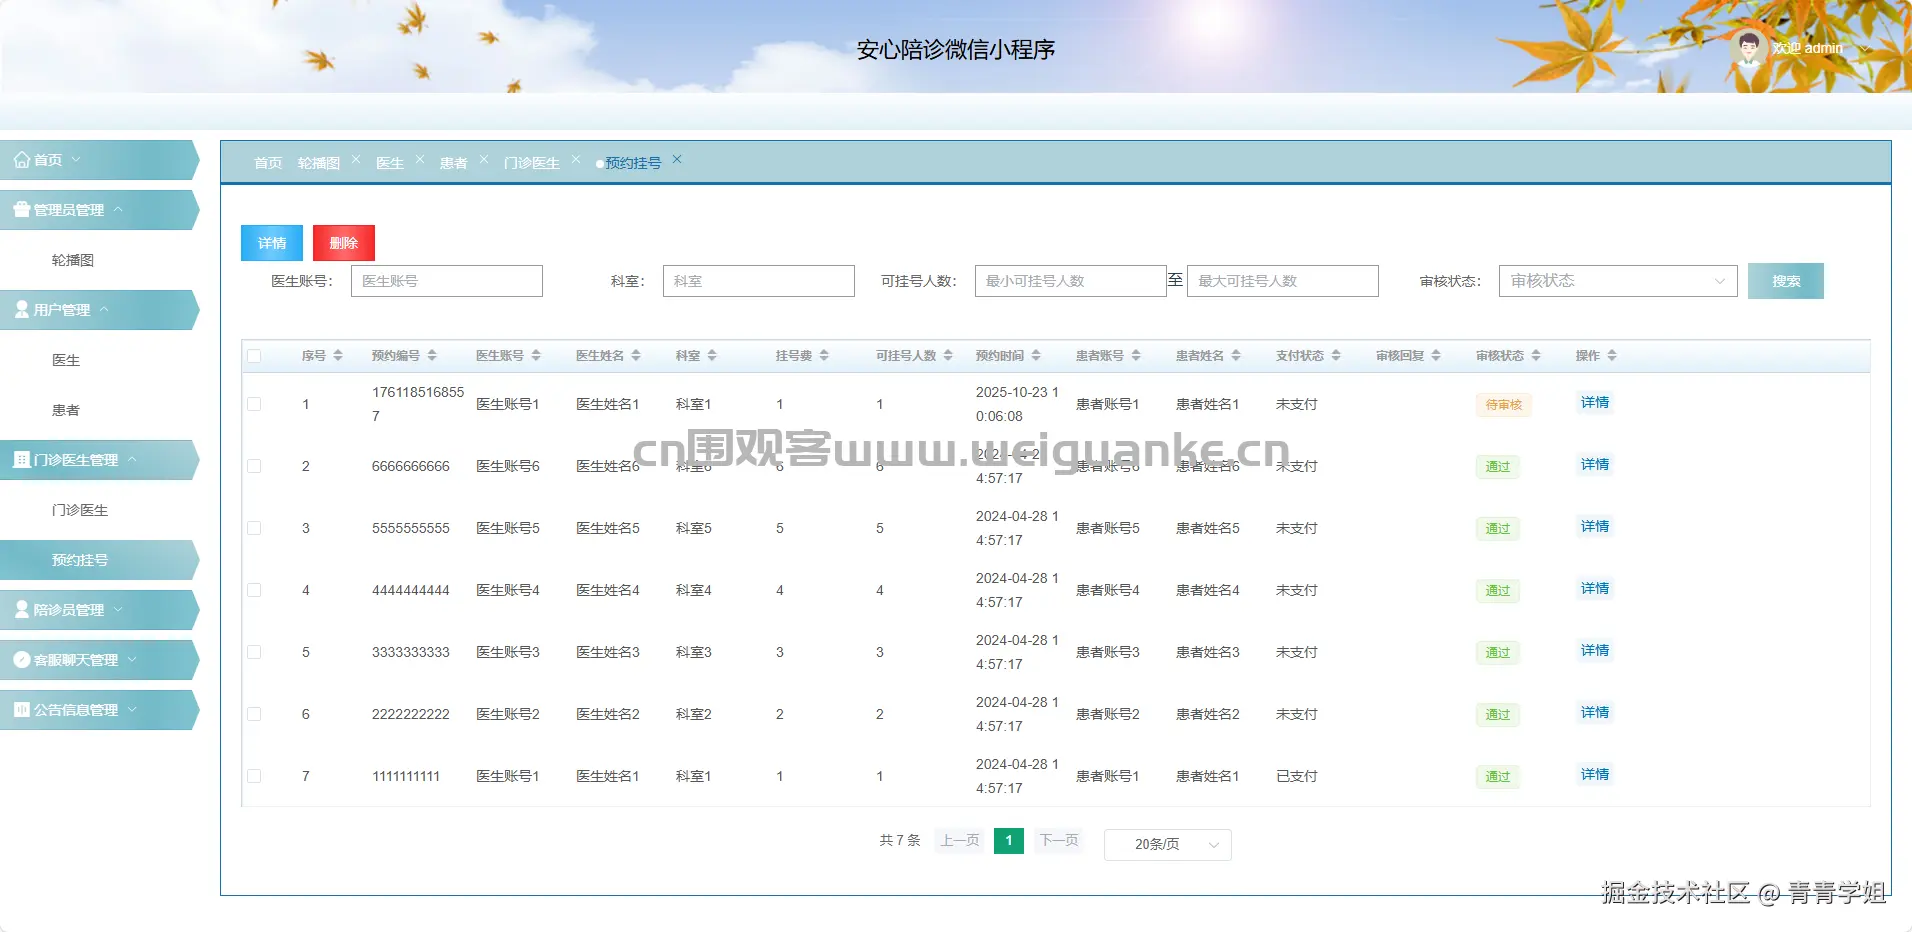
Task: Expand the 首页 sidebar menu
Action: tap(76, 160)
